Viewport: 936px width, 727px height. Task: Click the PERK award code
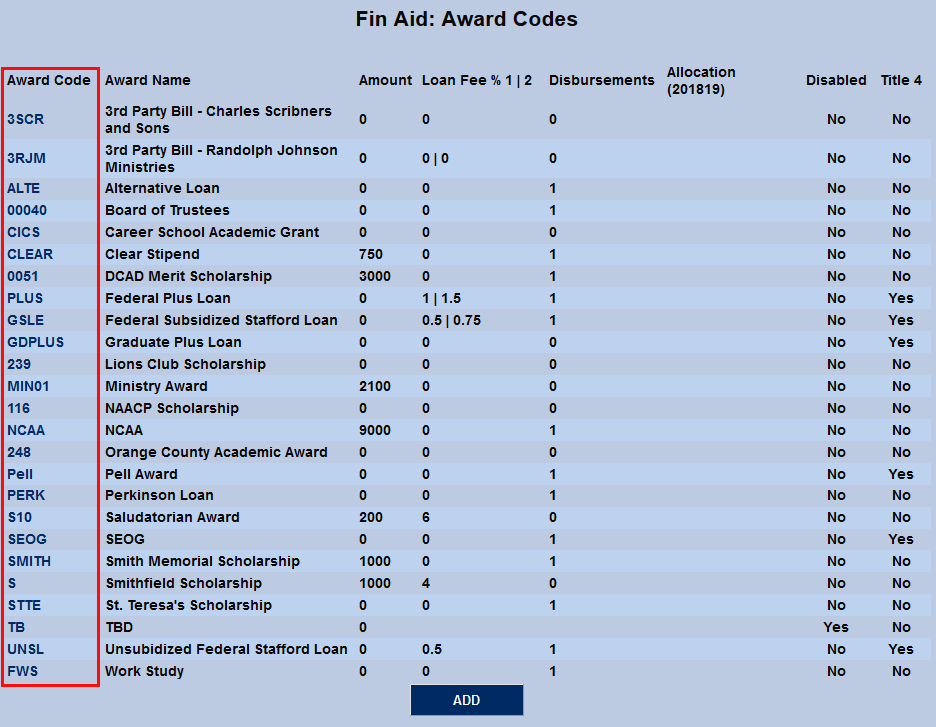click(26, 495)
